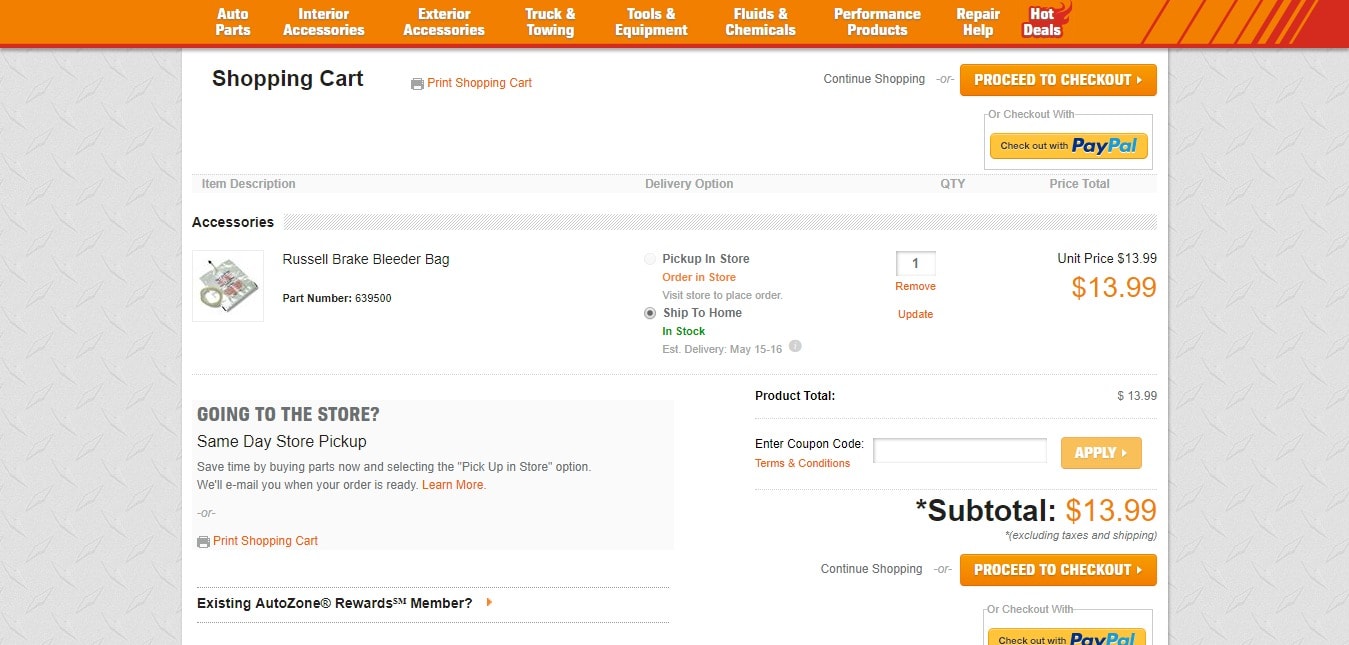Click top Print Shopping Cart link
Viewport: 1349px width, 645px height.
pyautogui.click(x=479, y=83)
